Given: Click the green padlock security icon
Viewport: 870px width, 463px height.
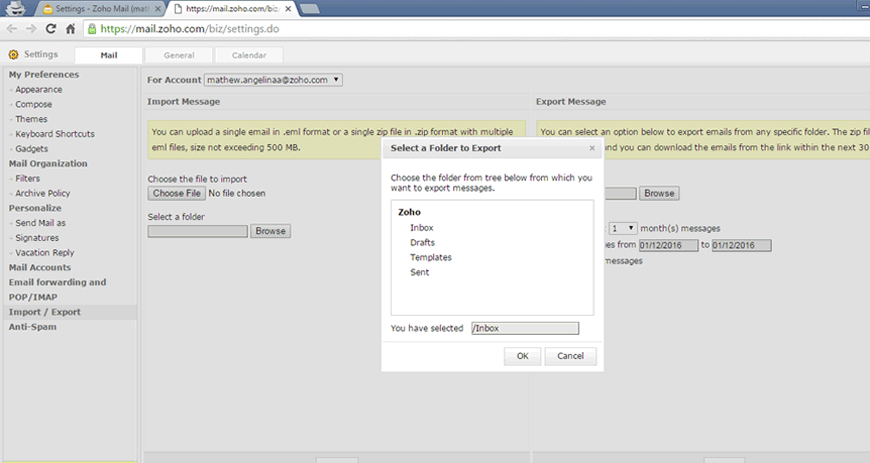Looking at the screenshot, I should [92, 29].
